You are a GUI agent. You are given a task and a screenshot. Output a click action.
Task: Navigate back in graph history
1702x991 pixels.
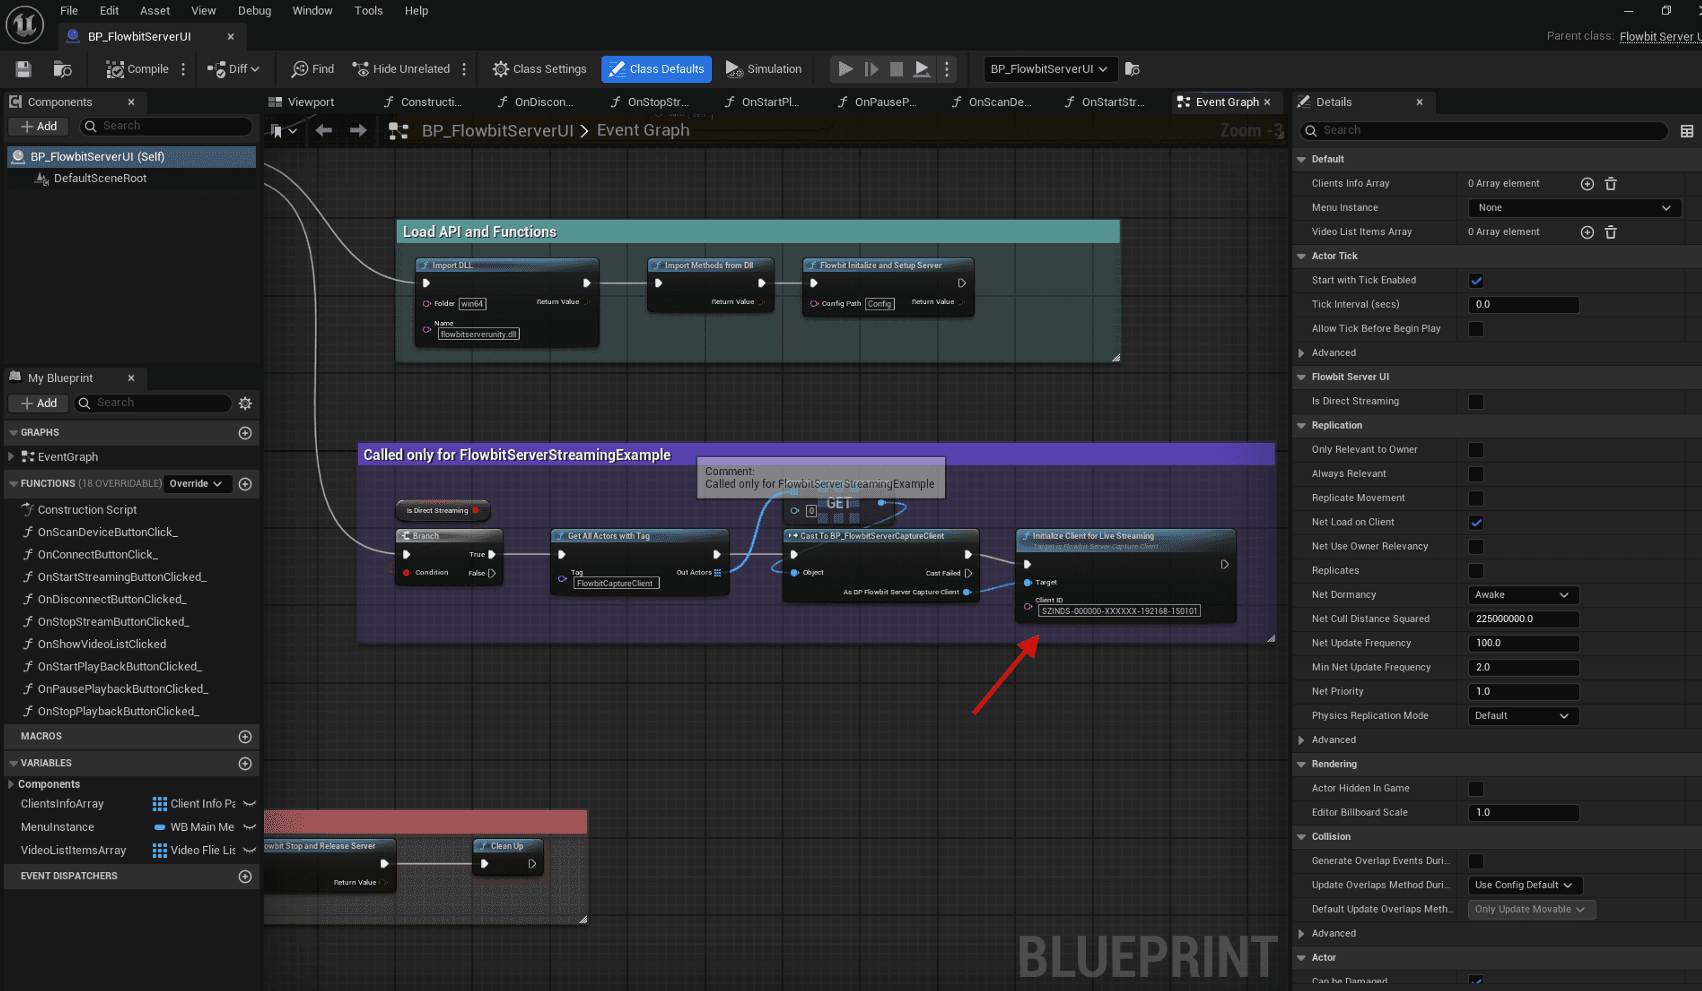323,130
